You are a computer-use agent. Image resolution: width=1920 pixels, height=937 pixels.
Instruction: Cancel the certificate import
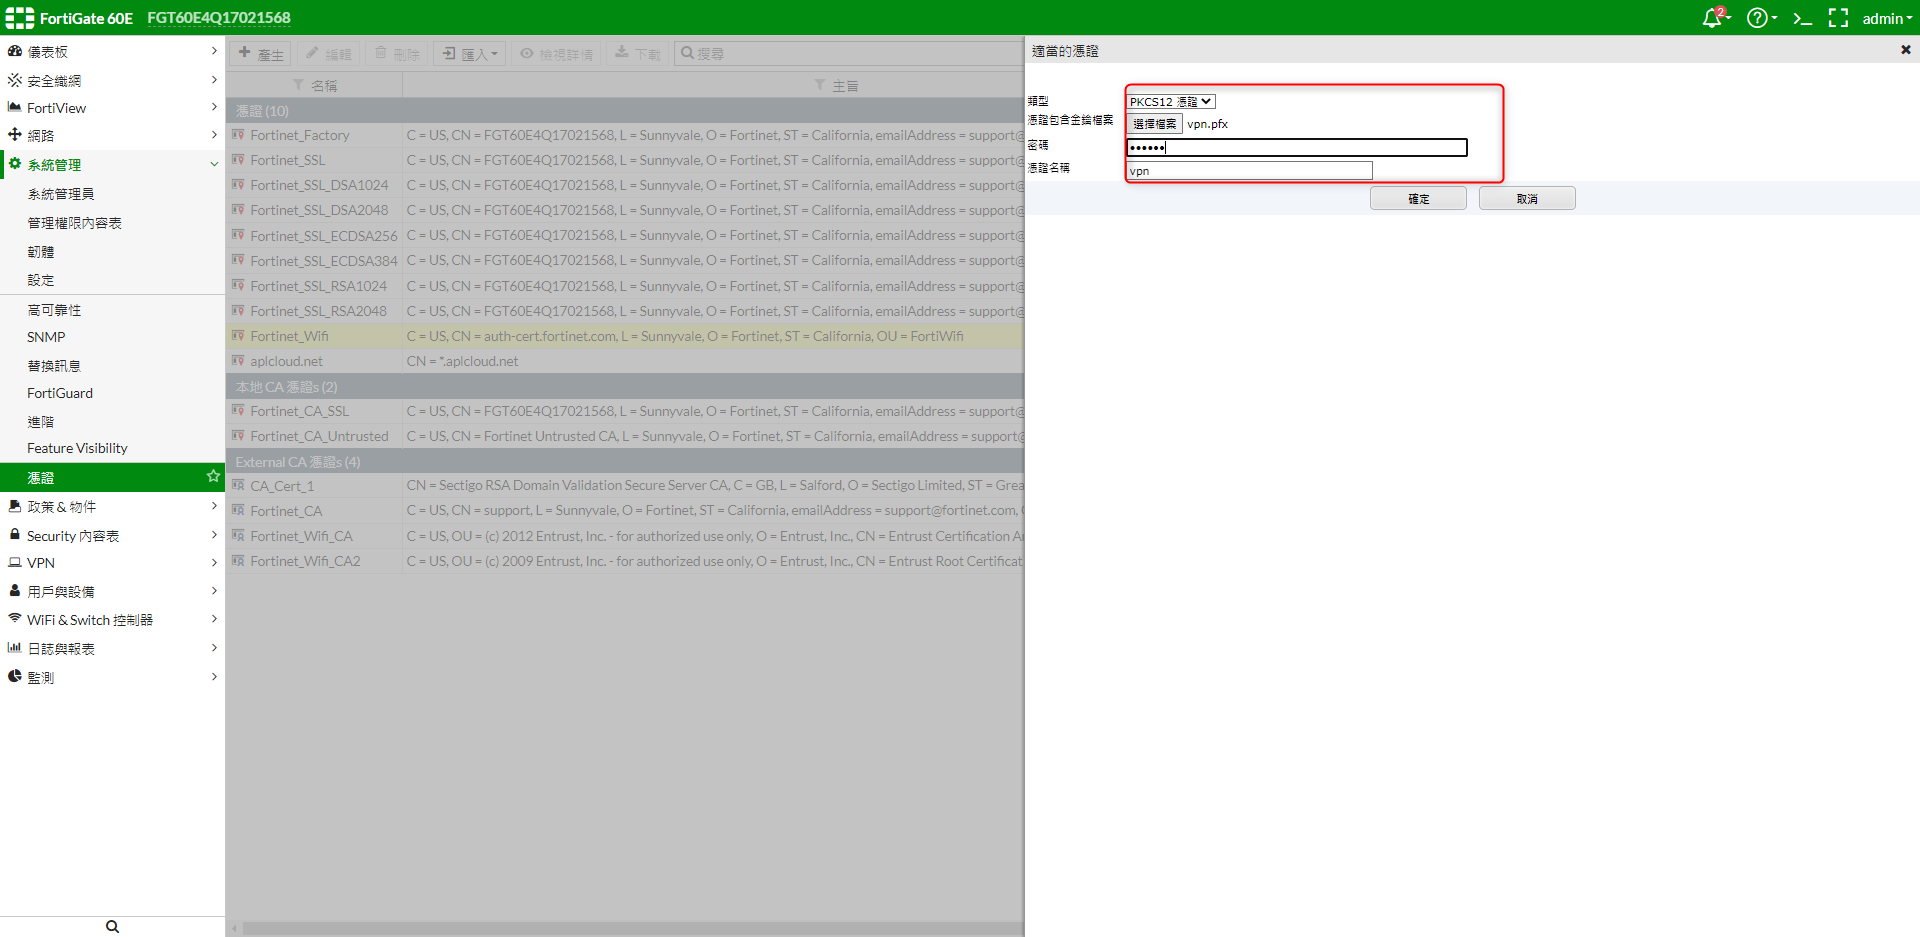tap(1527, 198)
